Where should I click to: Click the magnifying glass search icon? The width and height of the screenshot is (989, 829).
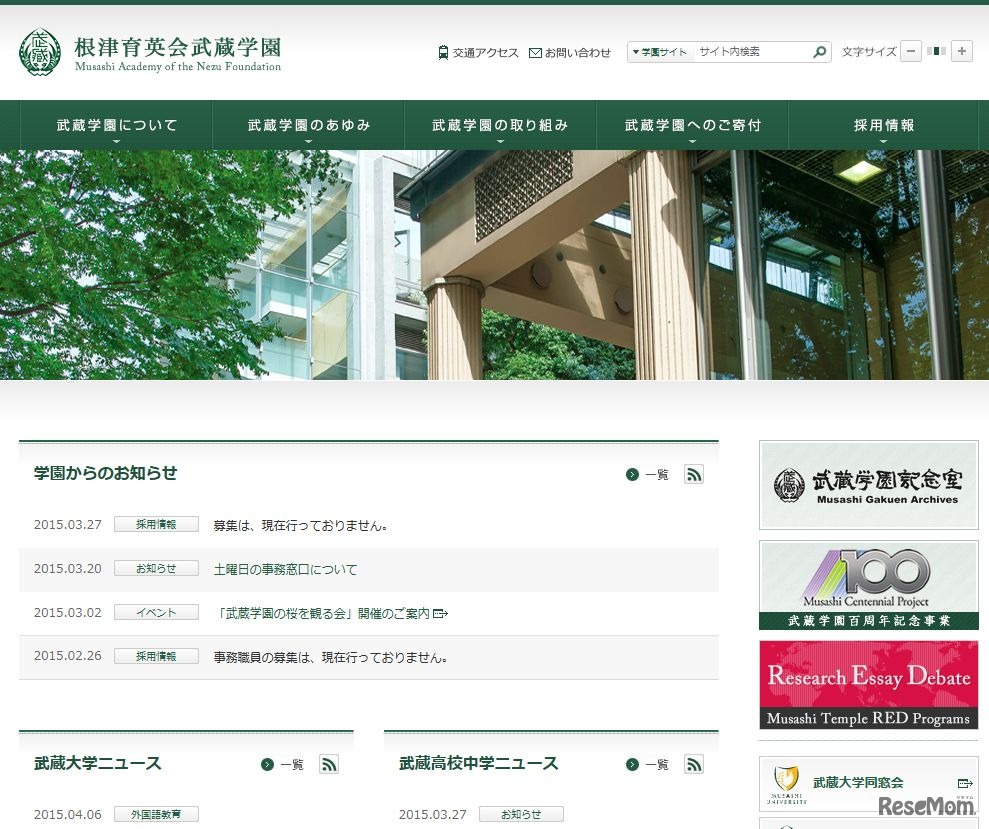point(820,51)
